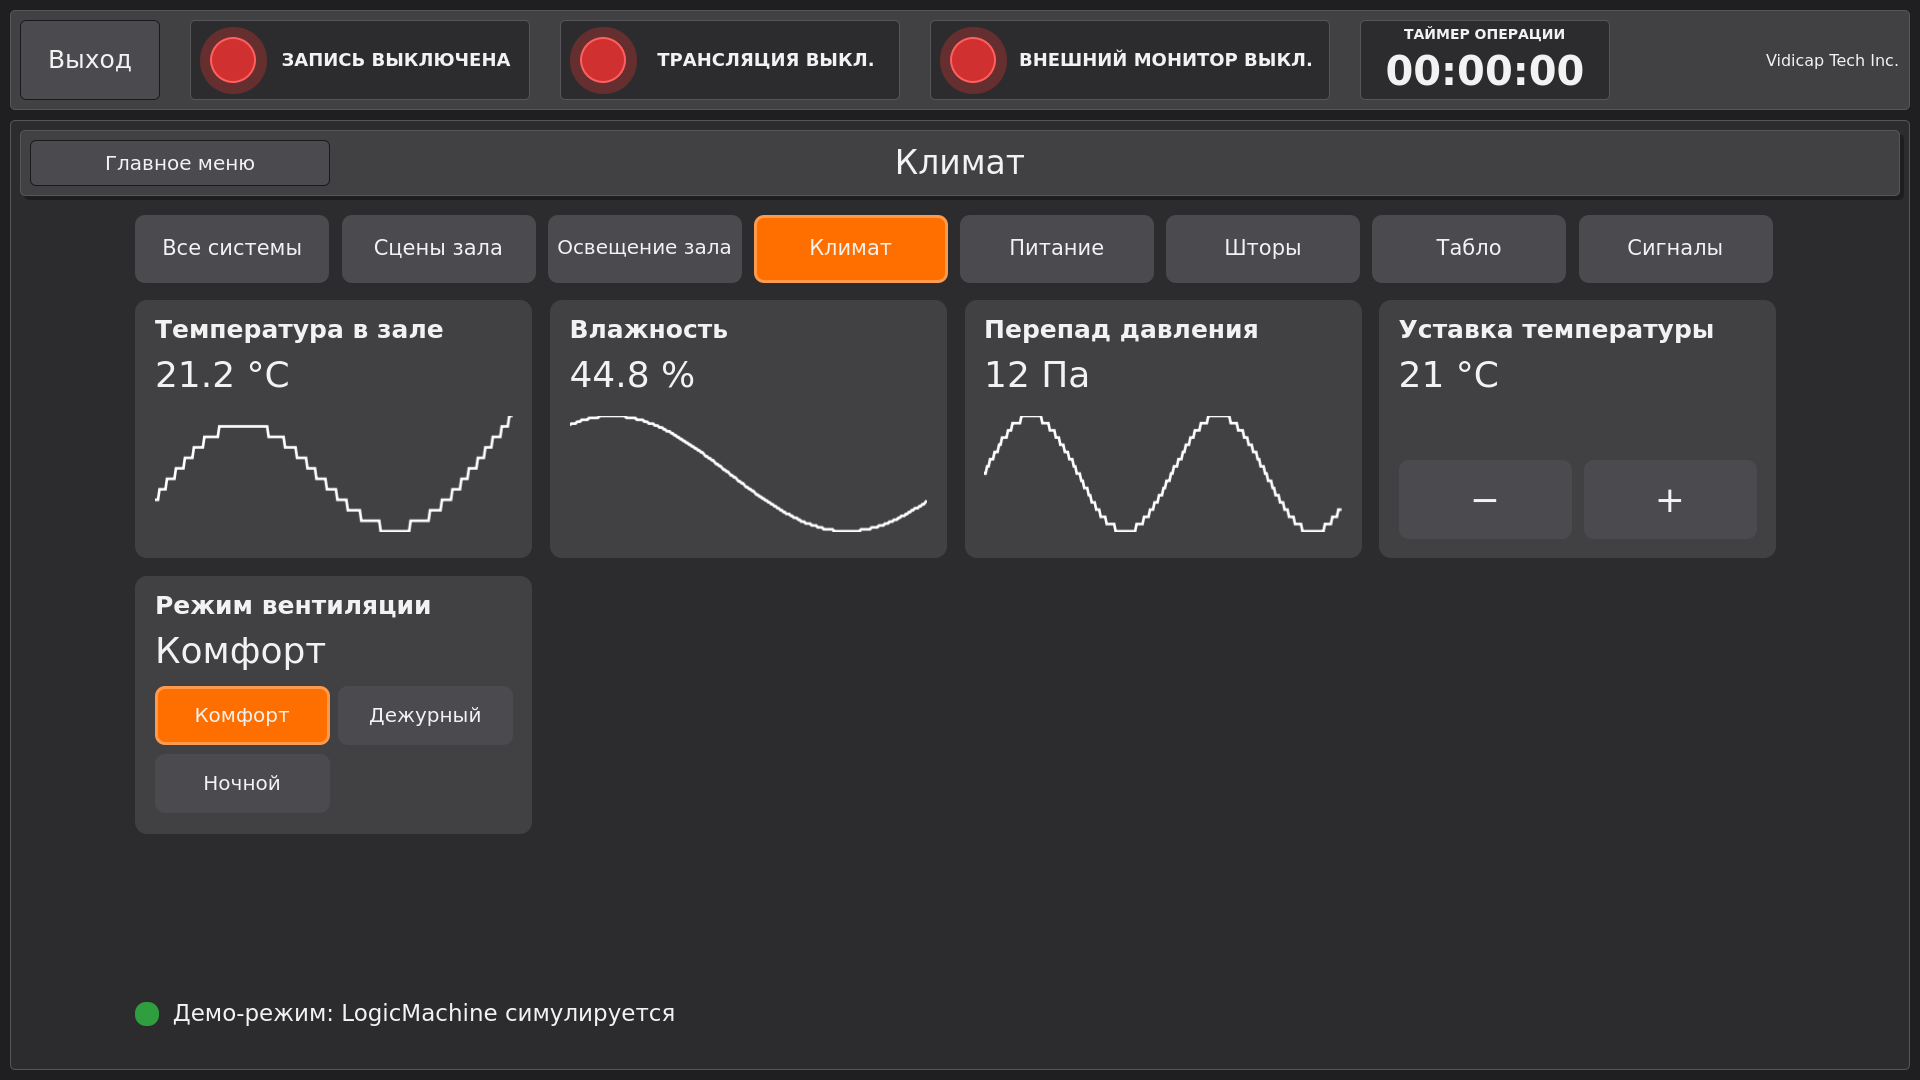Screen dimensions: 1920x1080
Task: Click the Режим вентиляции heading
Action: [x=293, y=606]
